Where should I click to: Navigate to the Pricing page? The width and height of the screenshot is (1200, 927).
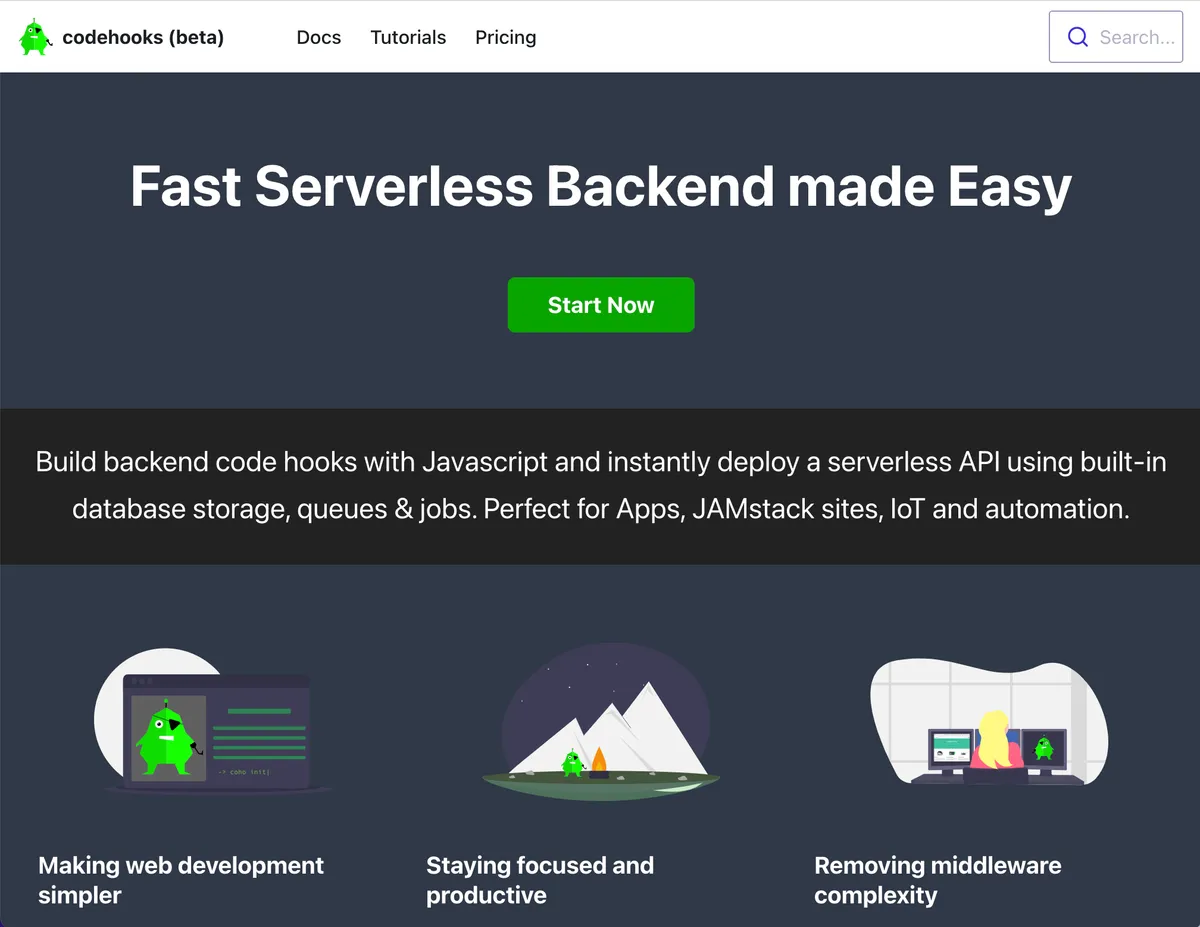(505, 37)
